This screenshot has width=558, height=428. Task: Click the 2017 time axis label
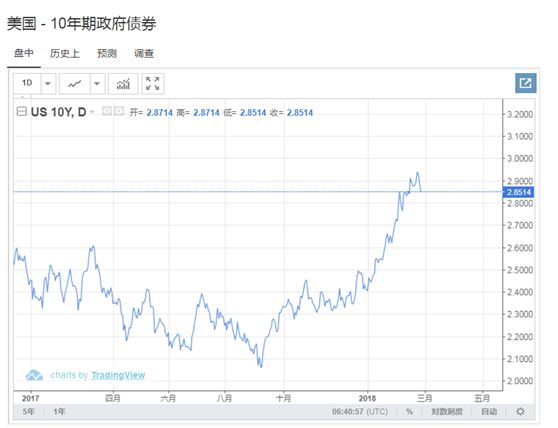coord(31,398)
